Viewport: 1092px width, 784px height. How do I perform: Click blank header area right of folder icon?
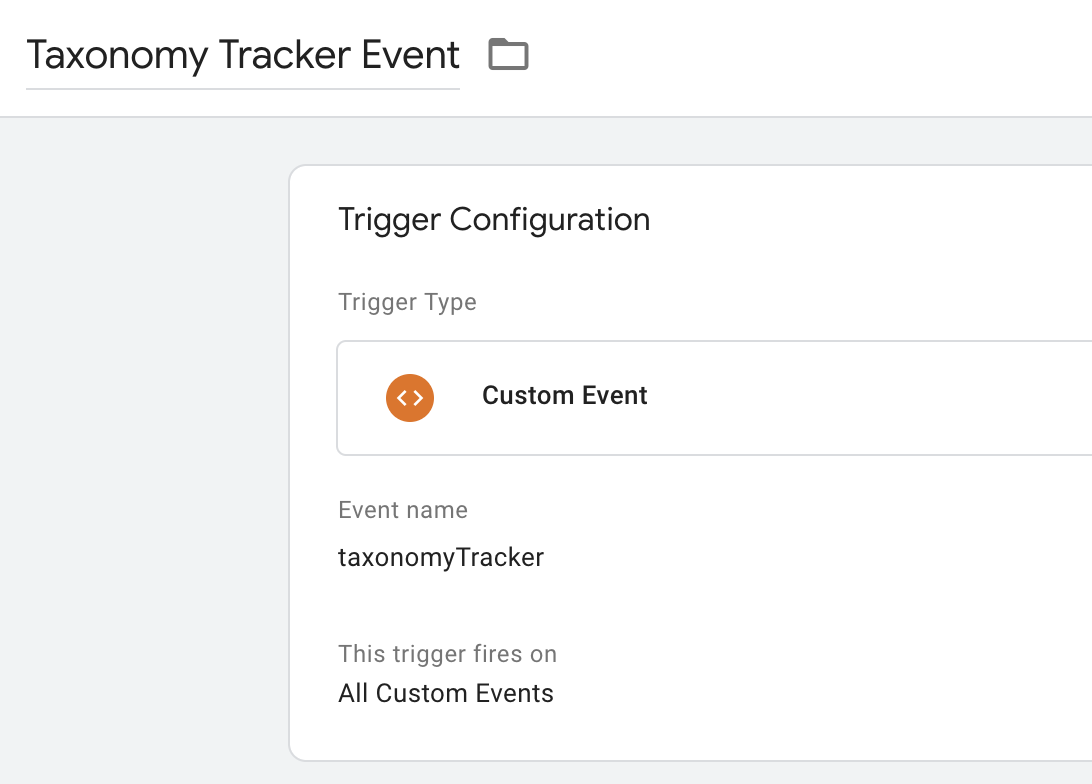800,55
